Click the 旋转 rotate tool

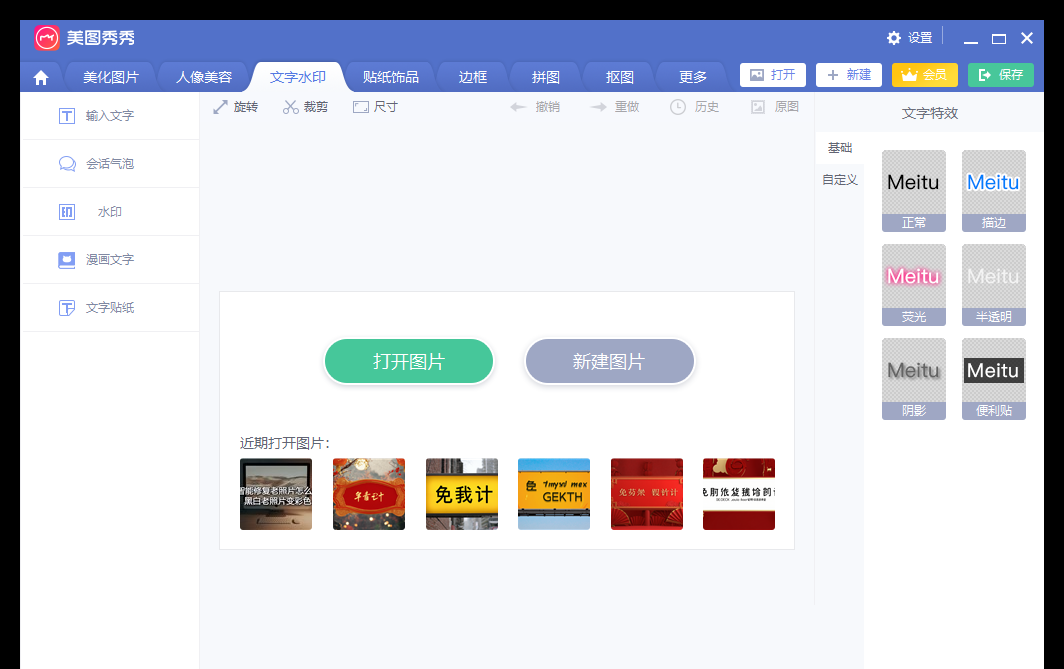235,107
